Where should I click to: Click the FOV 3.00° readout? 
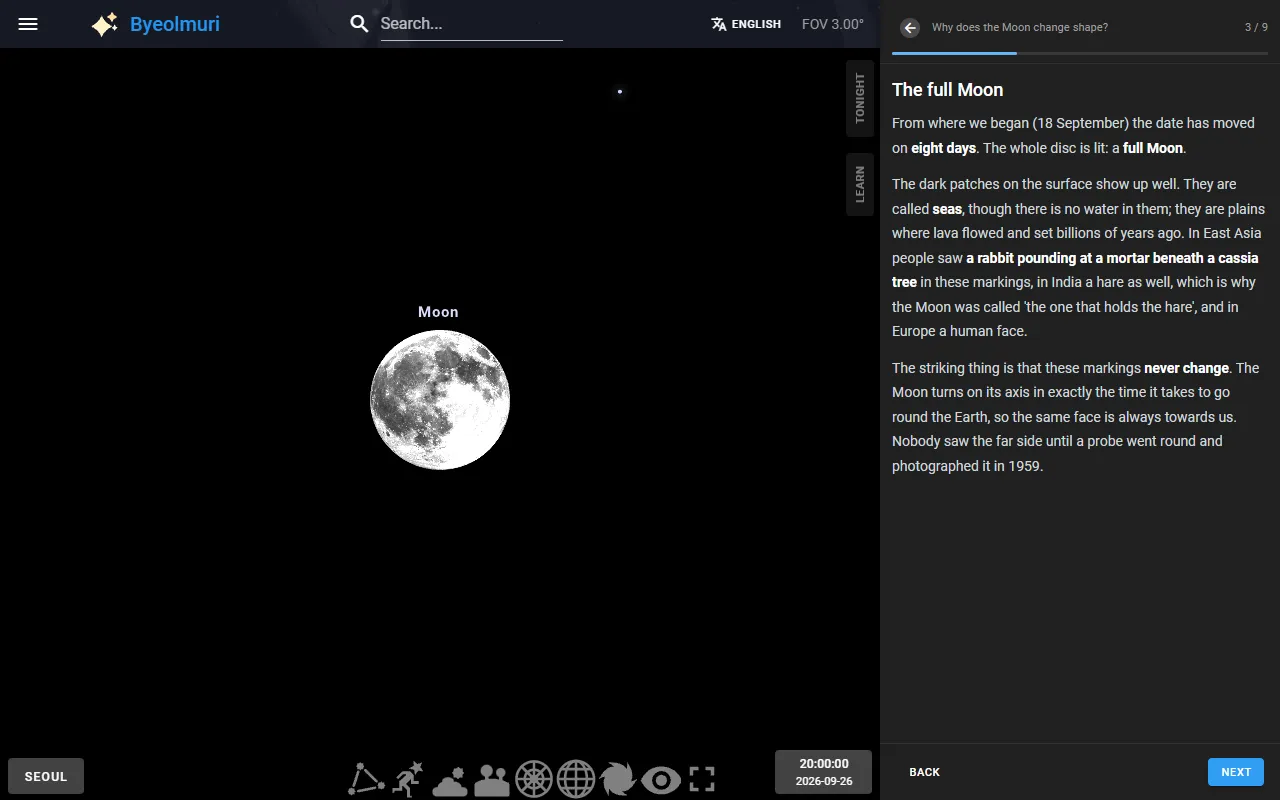[833, 24]
